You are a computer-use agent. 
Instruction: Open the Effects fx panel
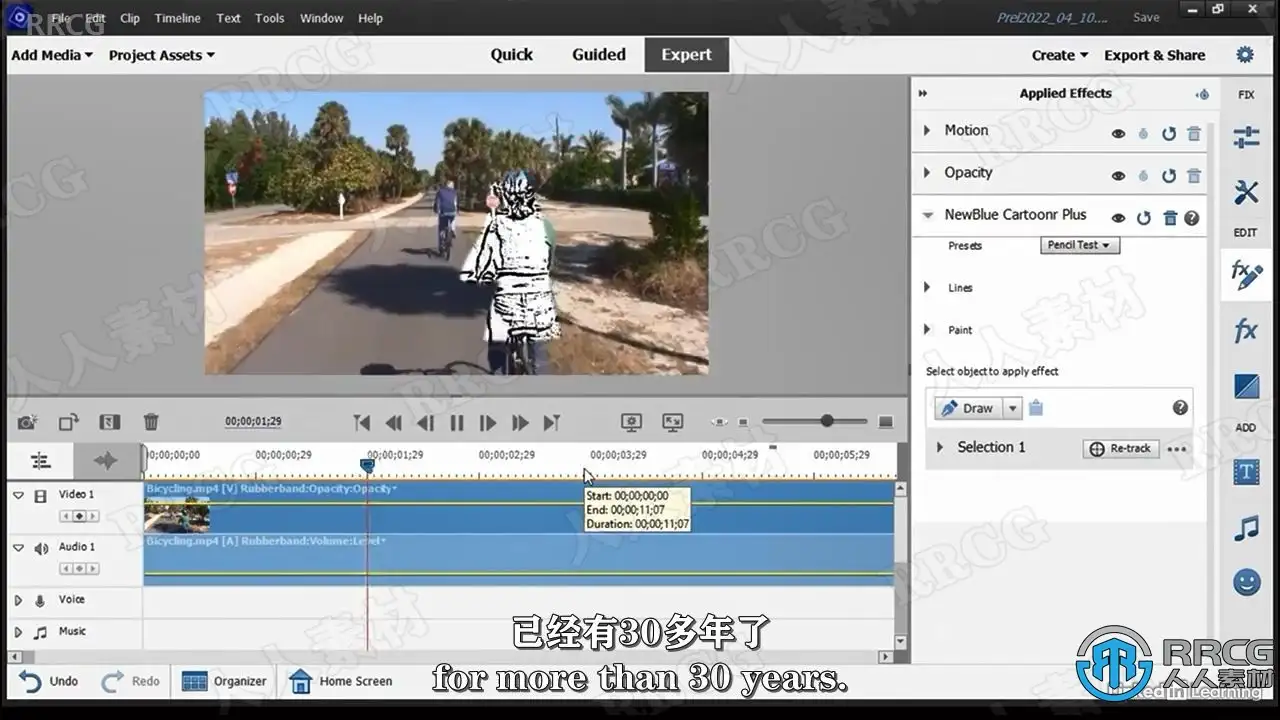point(1246,330)
